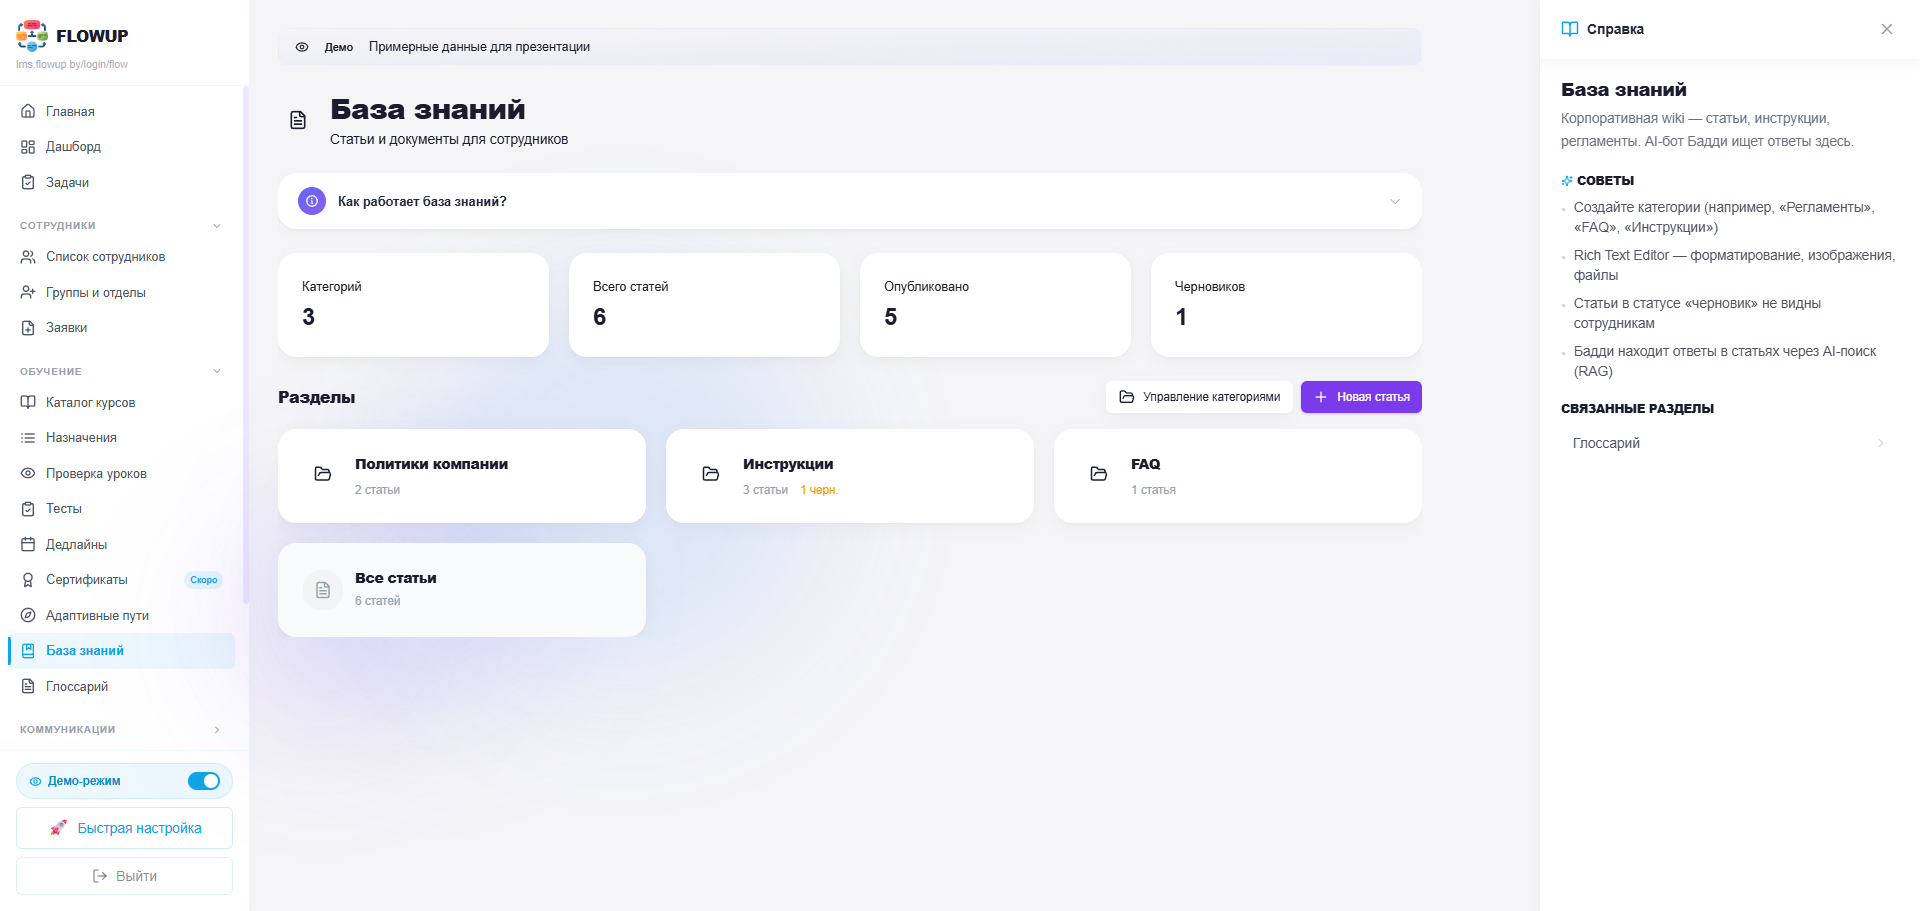Collapse the Сотрудники section
The width and height of the screenshot is (1920, 911).
[x=217, y=226]
